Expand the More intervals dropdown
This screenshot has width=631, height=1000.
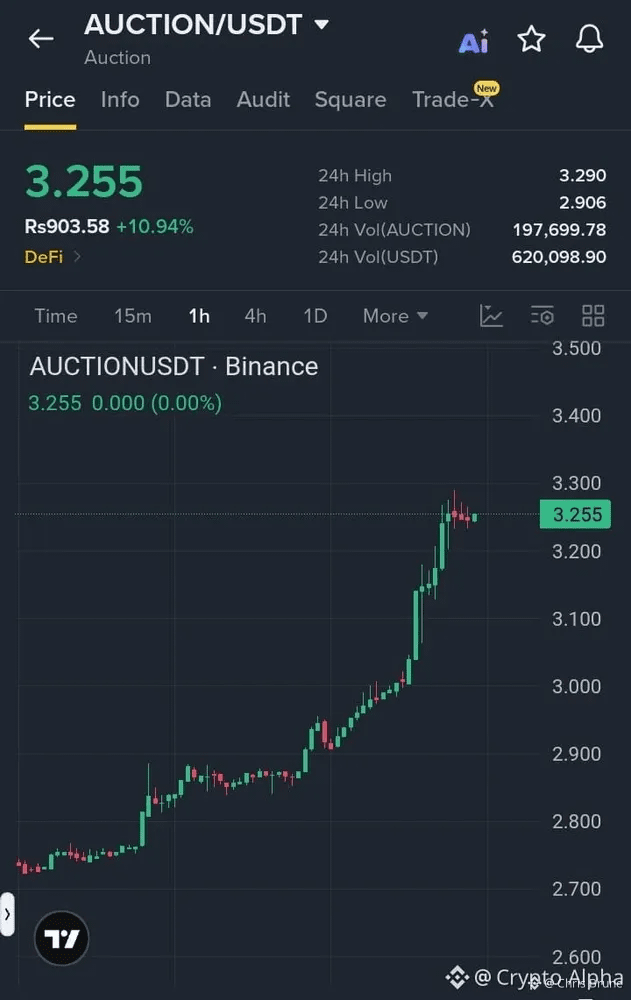point(395,316)
